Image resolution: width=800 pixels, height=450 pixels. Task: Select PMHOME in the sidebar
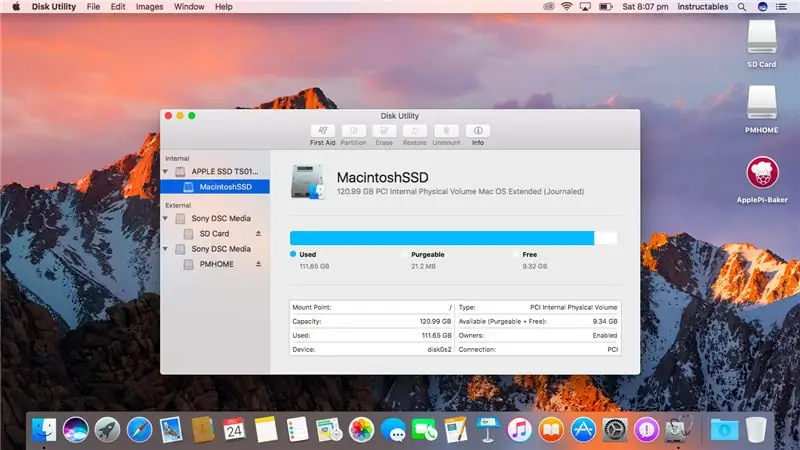[x=215, y=264]
